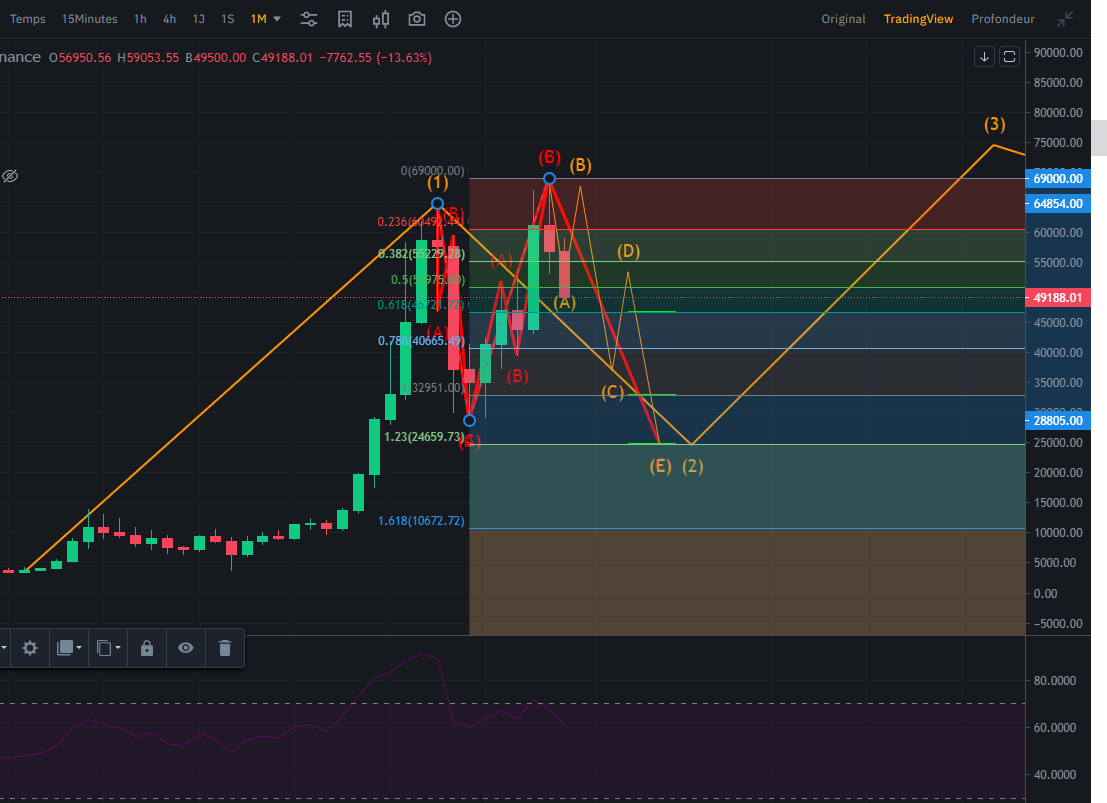Open the indicators settings sliders icon
1107x803 pixels.
pyautogui.click(x=309, y=19)
